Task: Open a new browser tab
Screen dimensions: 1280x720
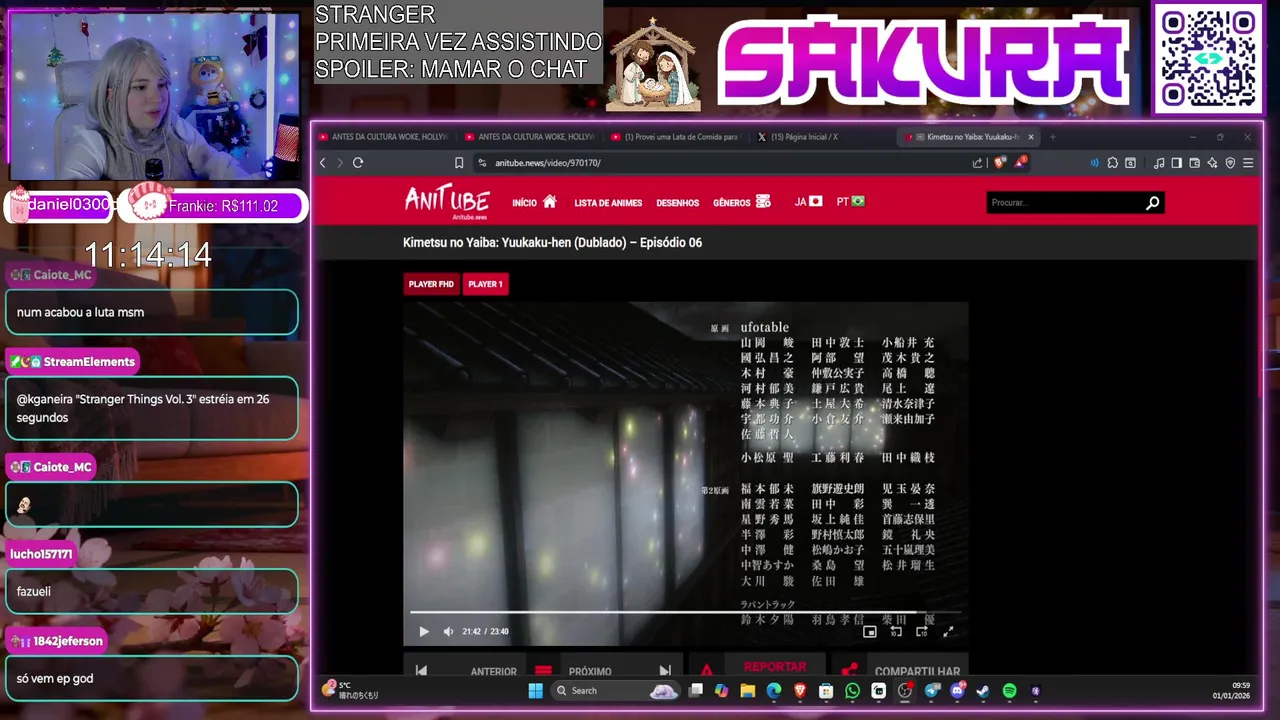Action: coord(1052,137)
